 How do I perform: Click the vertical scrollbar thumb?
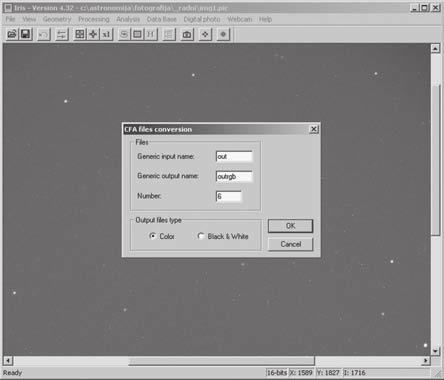[x=435, y=160]
